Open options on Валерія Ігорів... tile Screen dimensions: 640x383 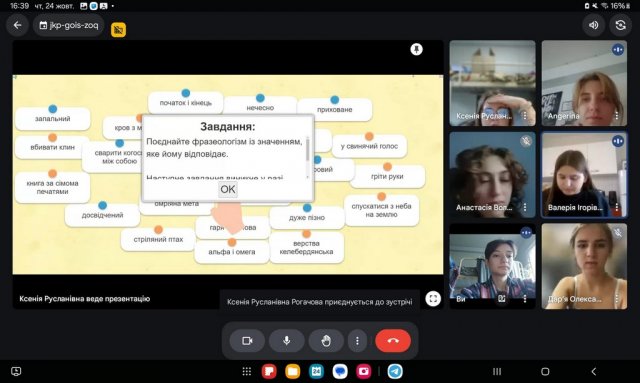617,207
